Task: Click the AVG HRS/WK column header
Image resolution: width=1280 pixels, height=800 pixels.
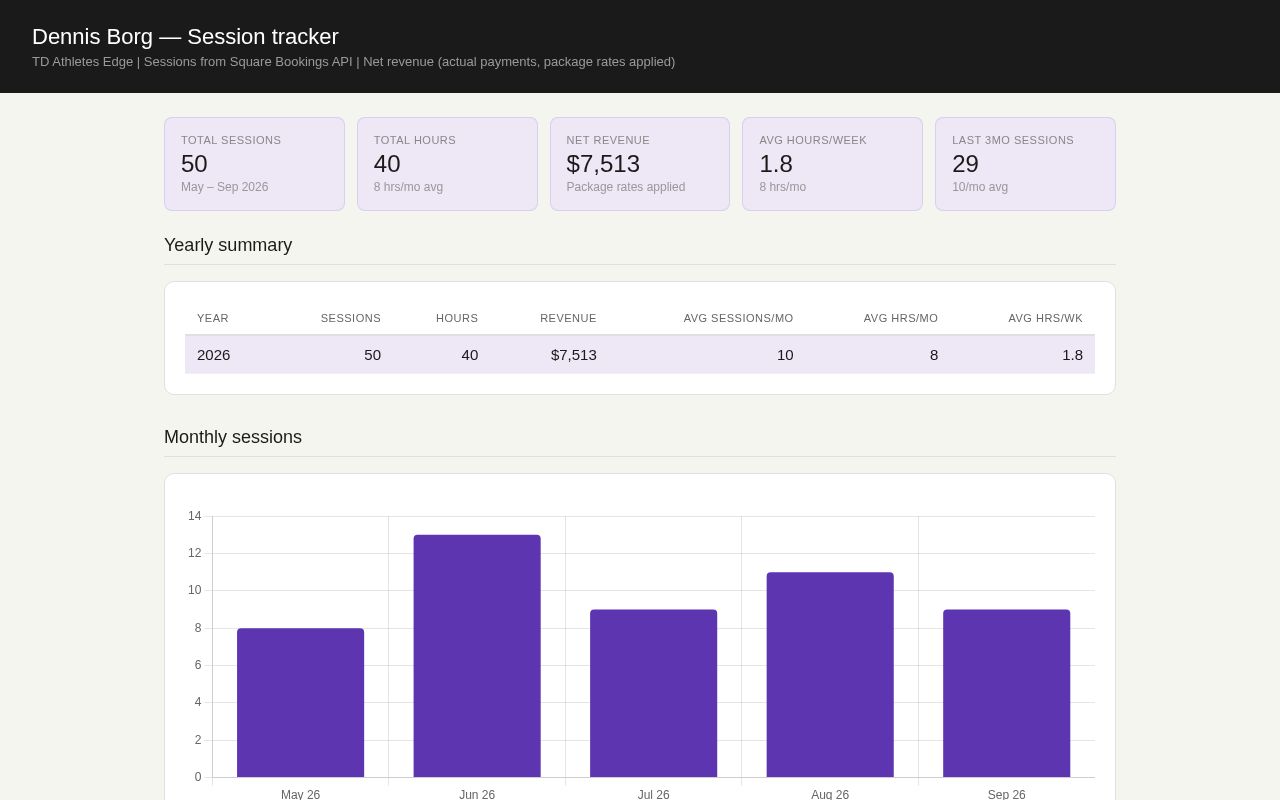Action: click(1045, 318)
